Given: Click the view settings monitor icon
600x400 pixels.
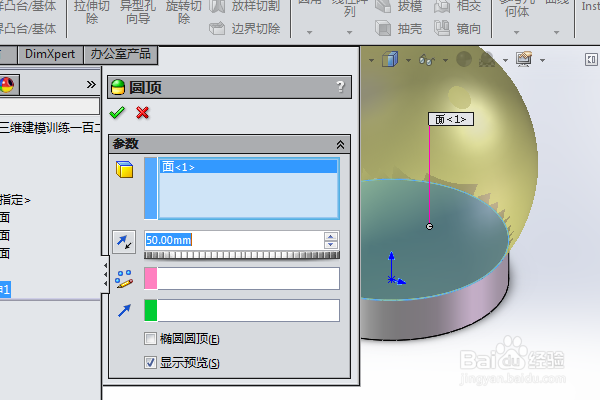Looking at the screenshot, I should pyautogui.click(x=524, y=59).
